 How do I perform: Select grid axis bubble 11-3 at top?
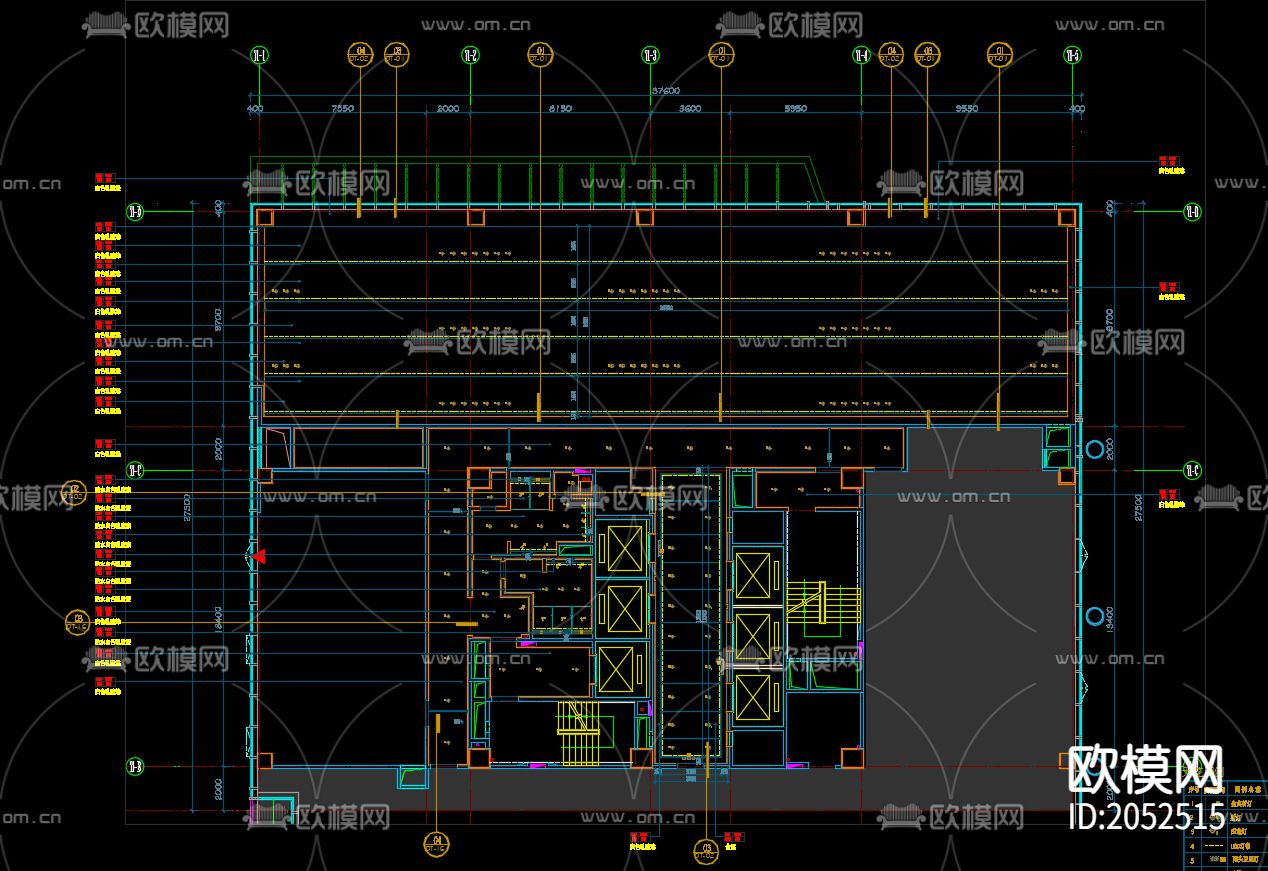650,55
